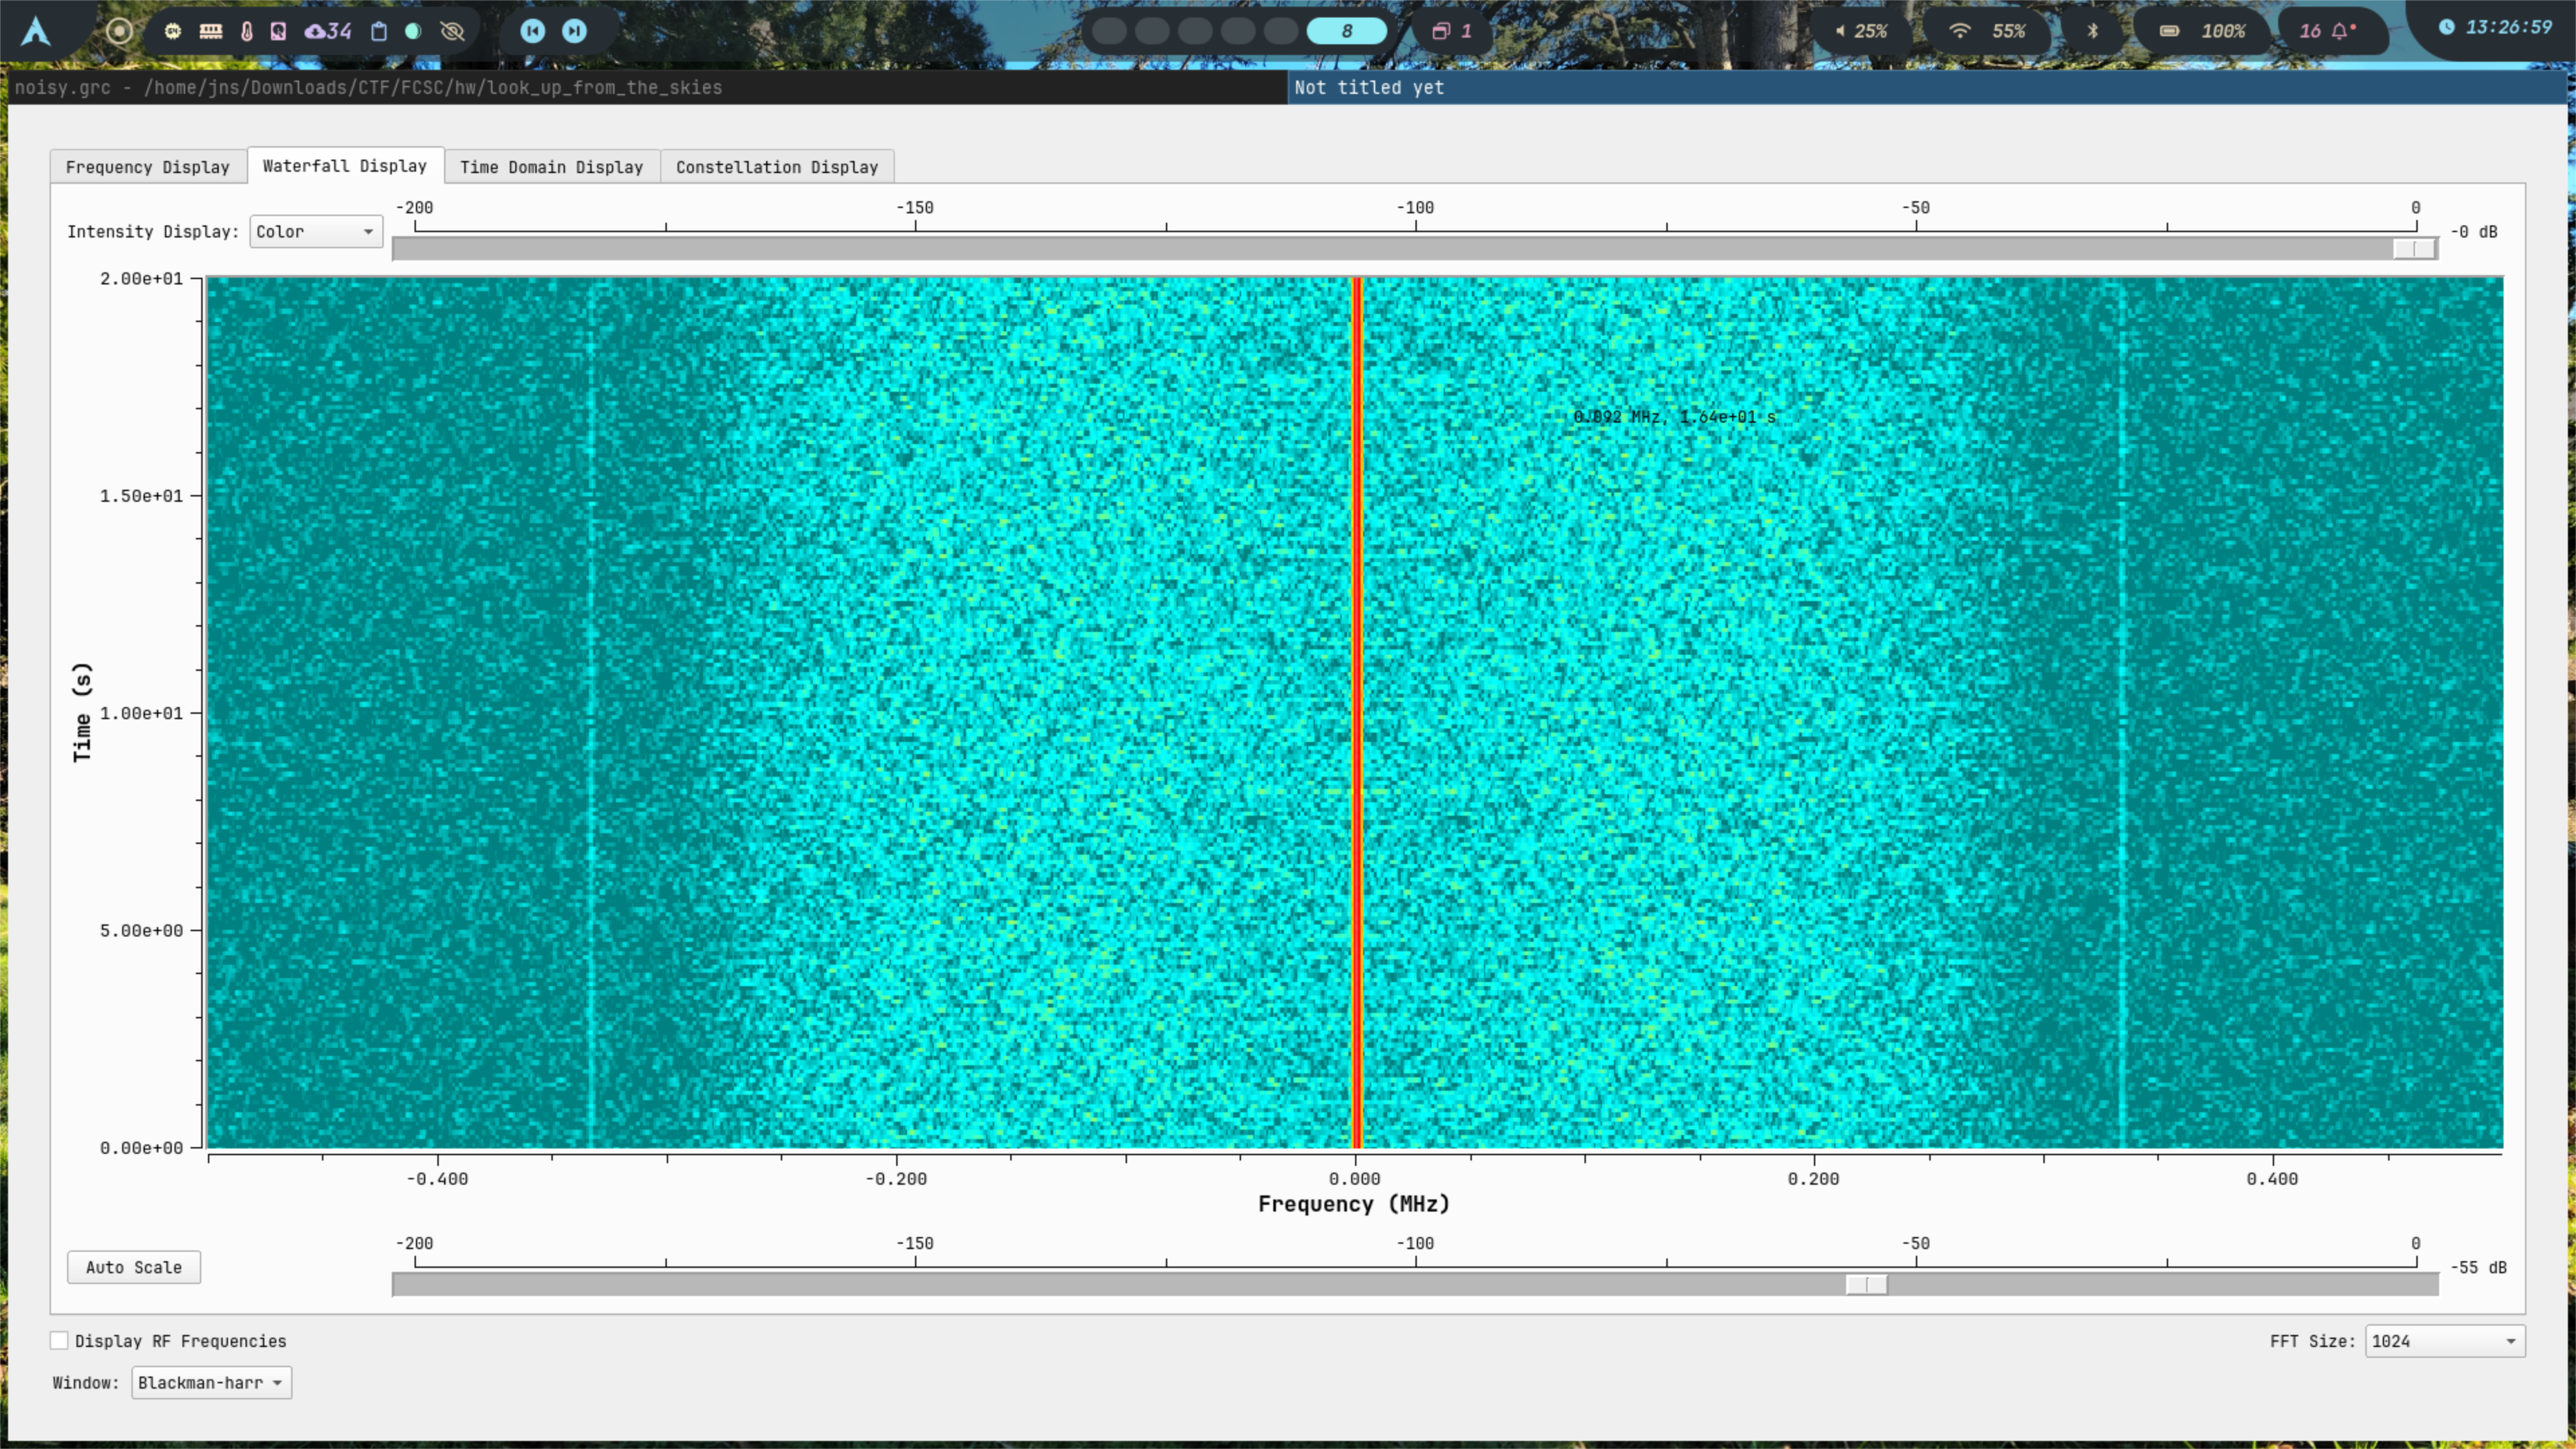Enable Display RF Frequencies checkbox
Viewport: 2576px width, 1449px height.
[x=60, y=1340]
